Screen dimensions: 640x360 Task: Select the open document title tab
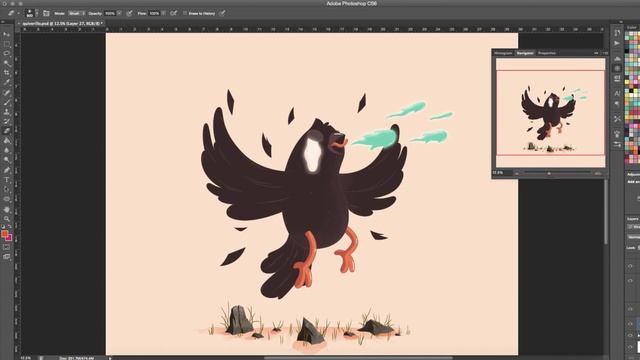[62, 24]
